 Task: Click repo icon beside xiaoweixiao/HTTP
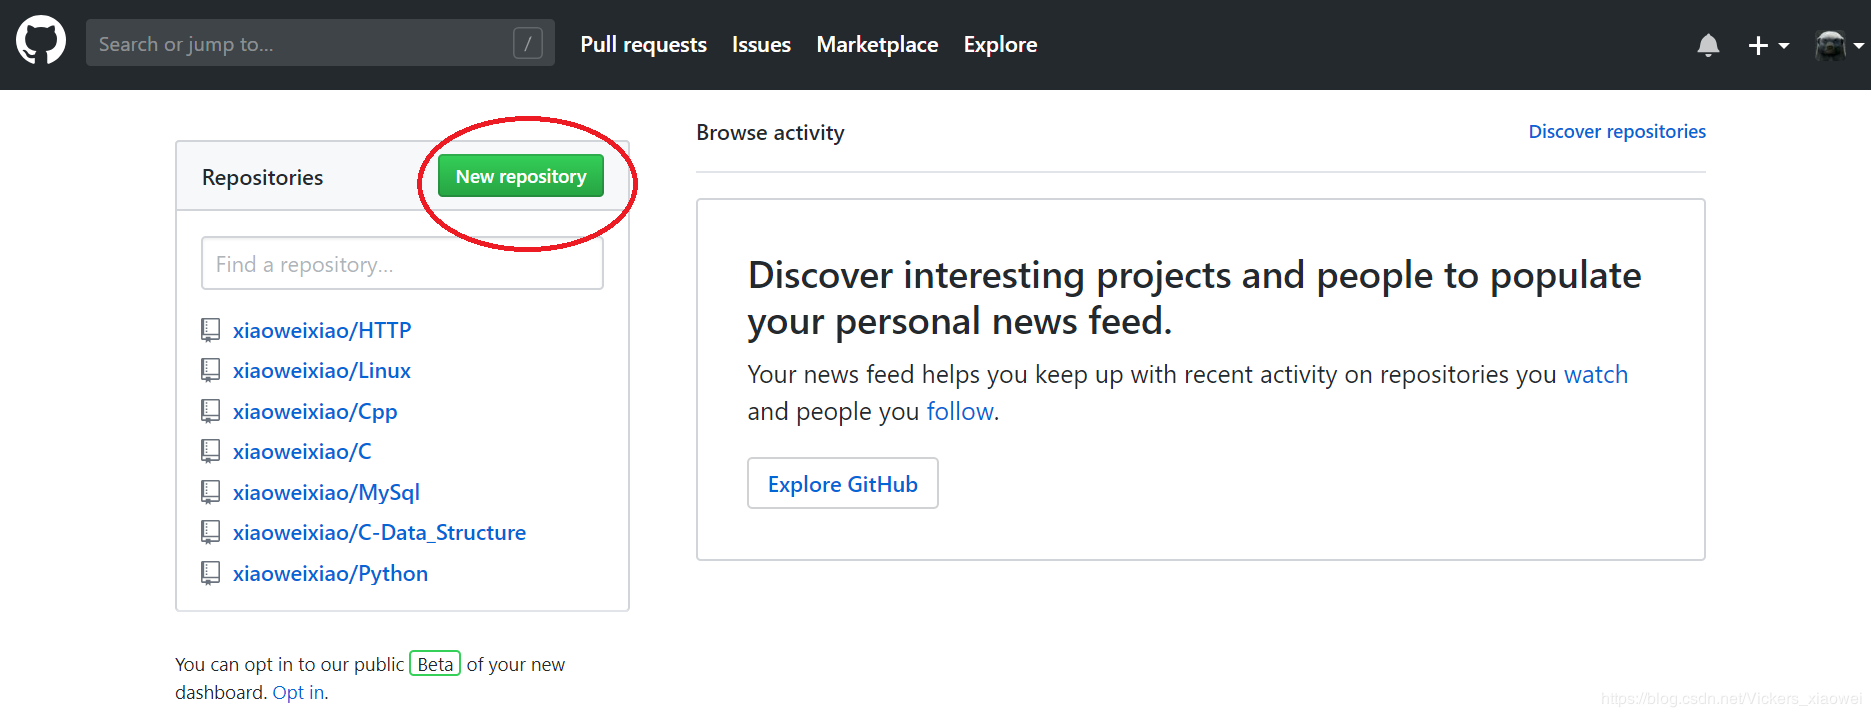click(211, 330)
